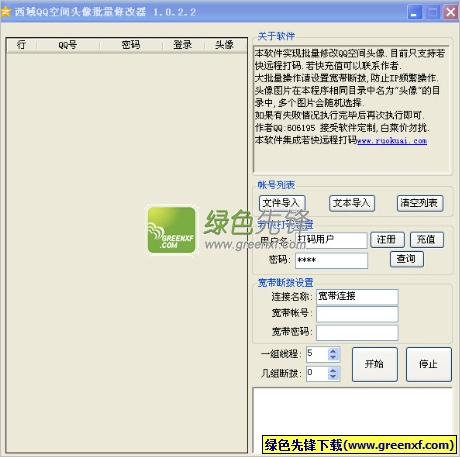Decrease 一组线程 value with down arrow
The height and width of the screenshot is (457, 460).
point(333,357)
